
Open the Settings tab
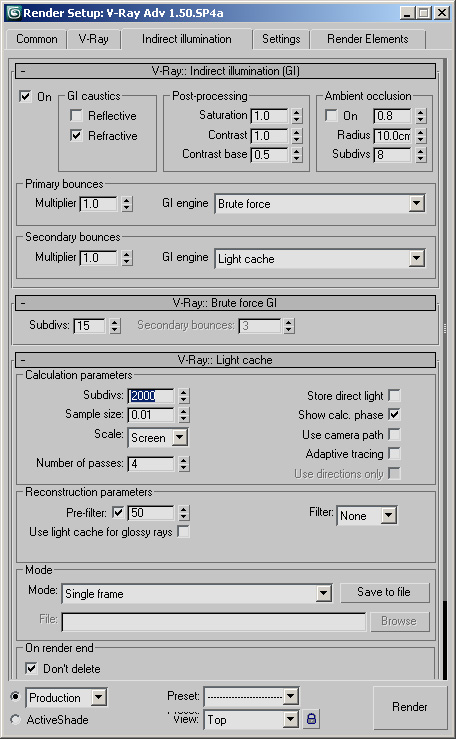point(281,39)
